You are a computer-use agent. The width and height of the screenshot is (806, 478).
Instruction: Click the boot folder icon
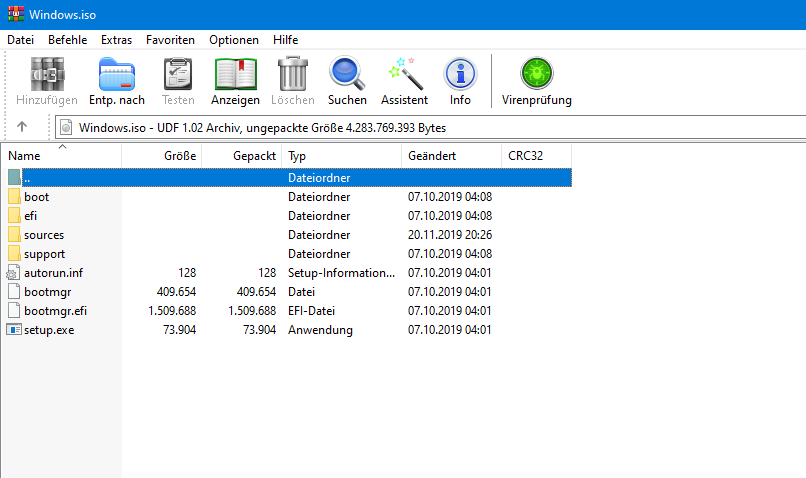click(x=14, y=196)
